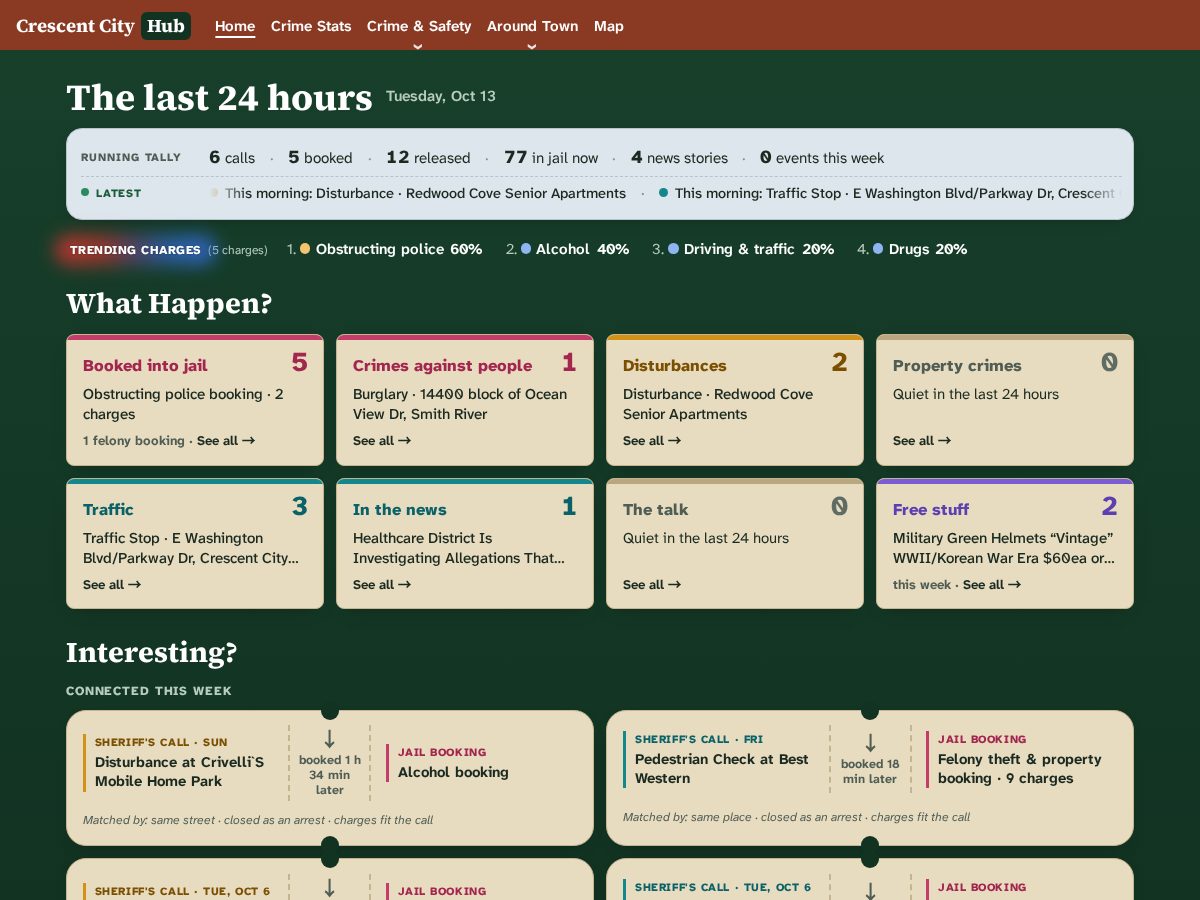Open the Healthcare District news headline
Viewport: 1200px width, 900px height.
[x=459, y=548]
